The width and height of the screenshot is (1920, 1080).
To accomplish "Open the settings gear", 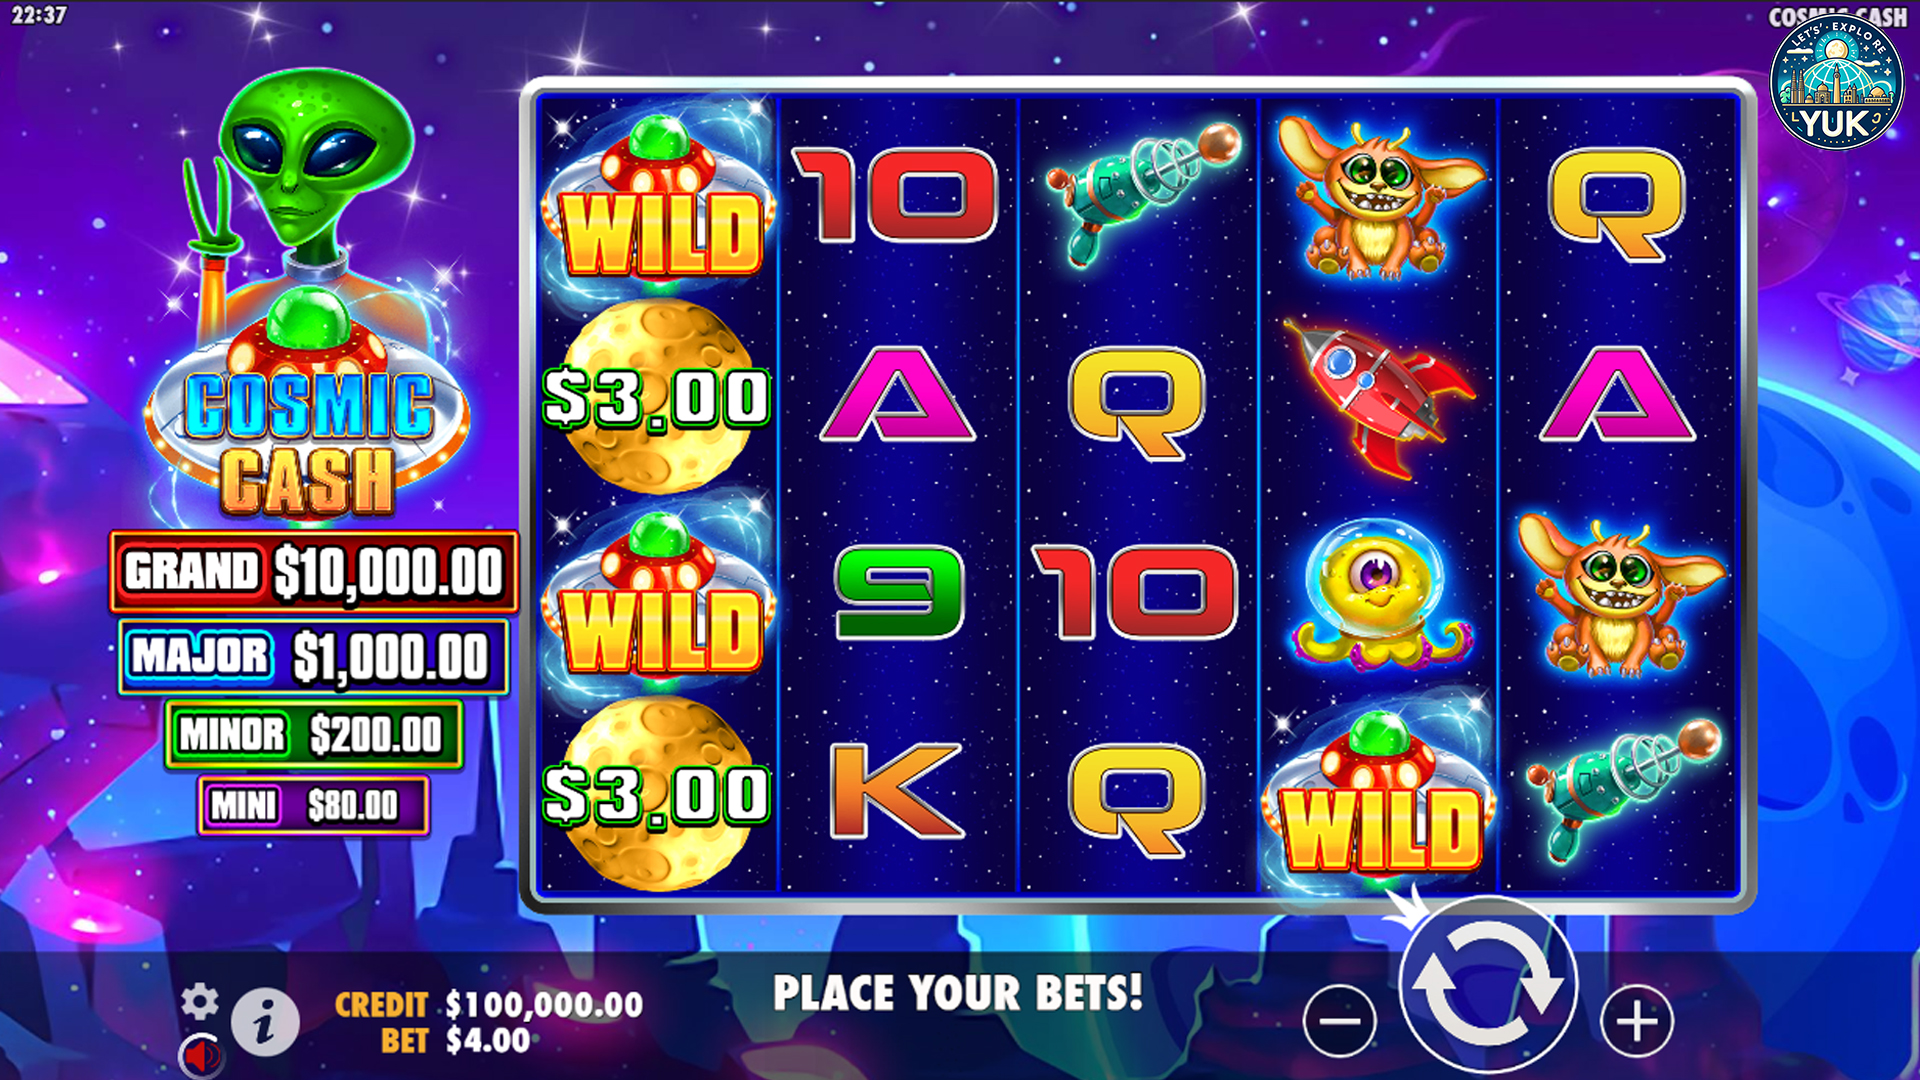I will [199, 1001].
